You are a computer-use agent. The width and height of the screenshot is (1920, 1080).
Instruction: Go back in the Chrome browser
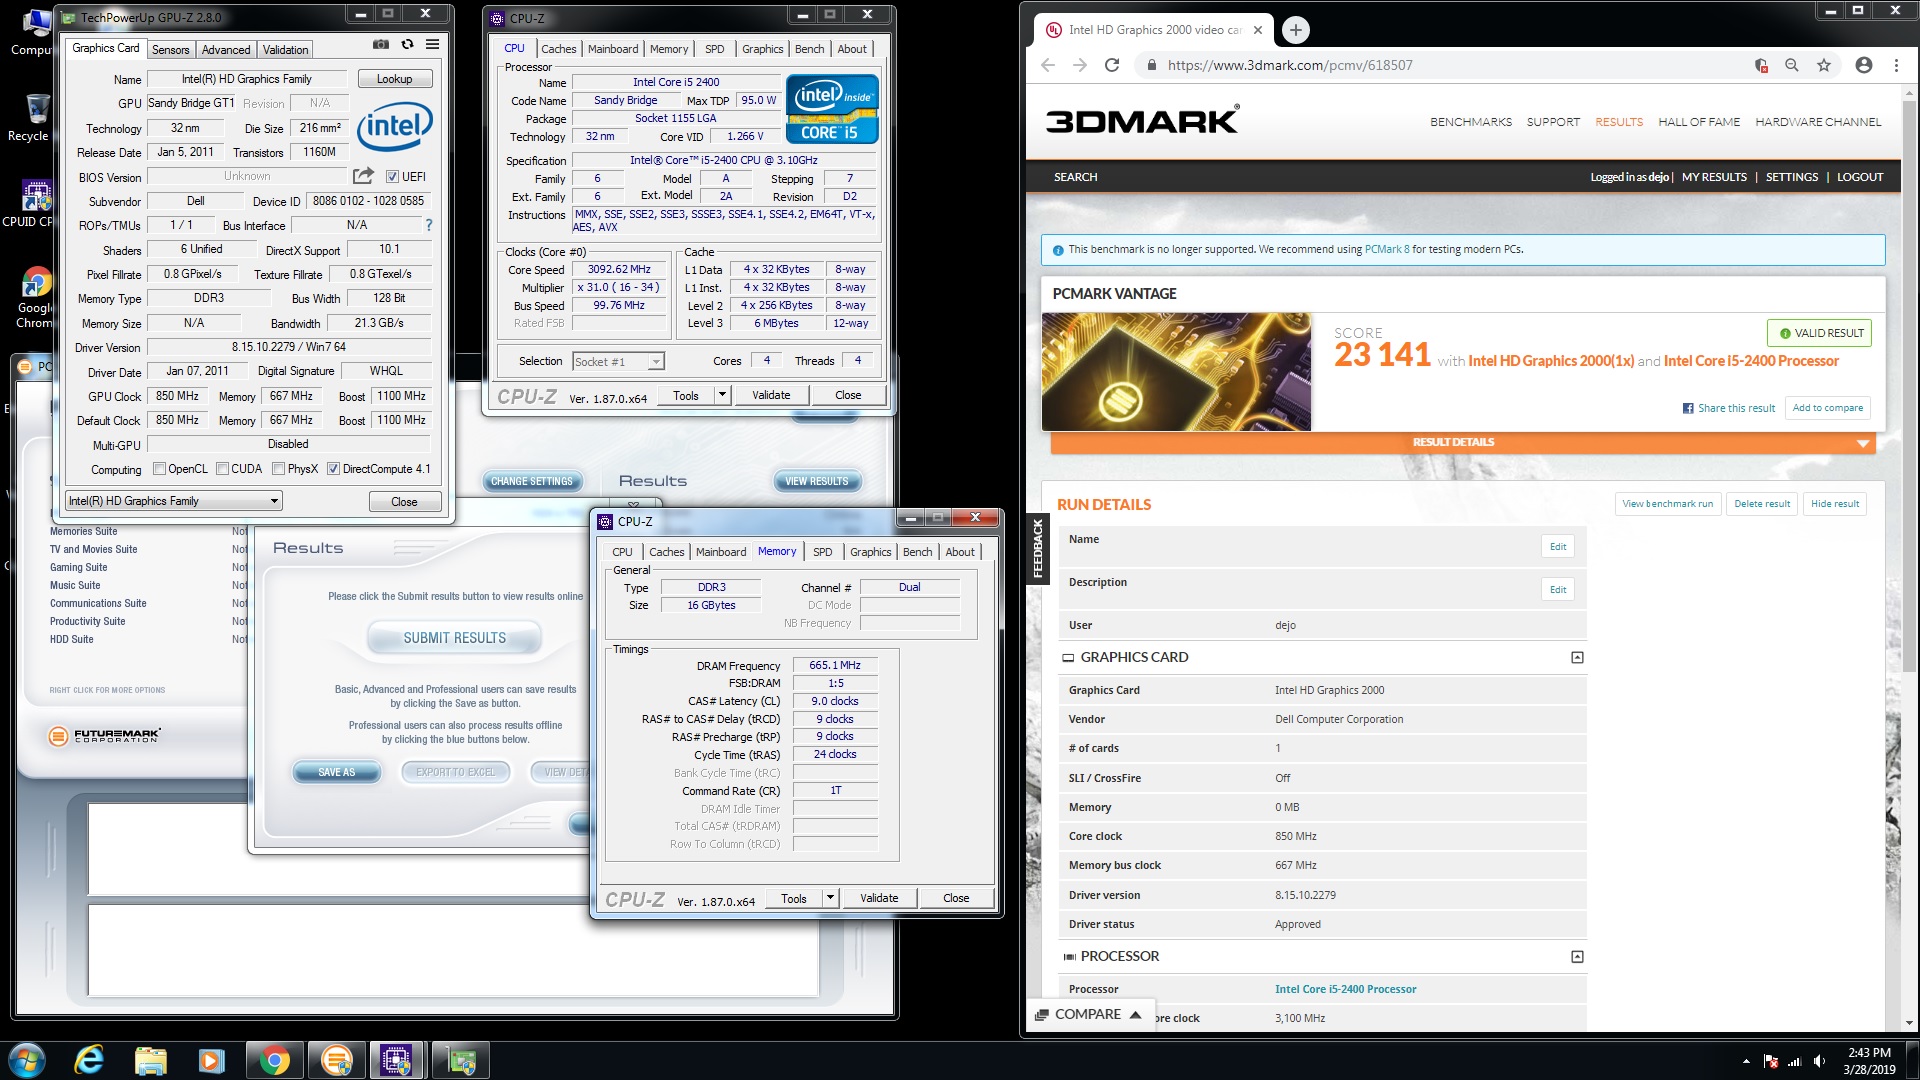tap(1048, 65)
